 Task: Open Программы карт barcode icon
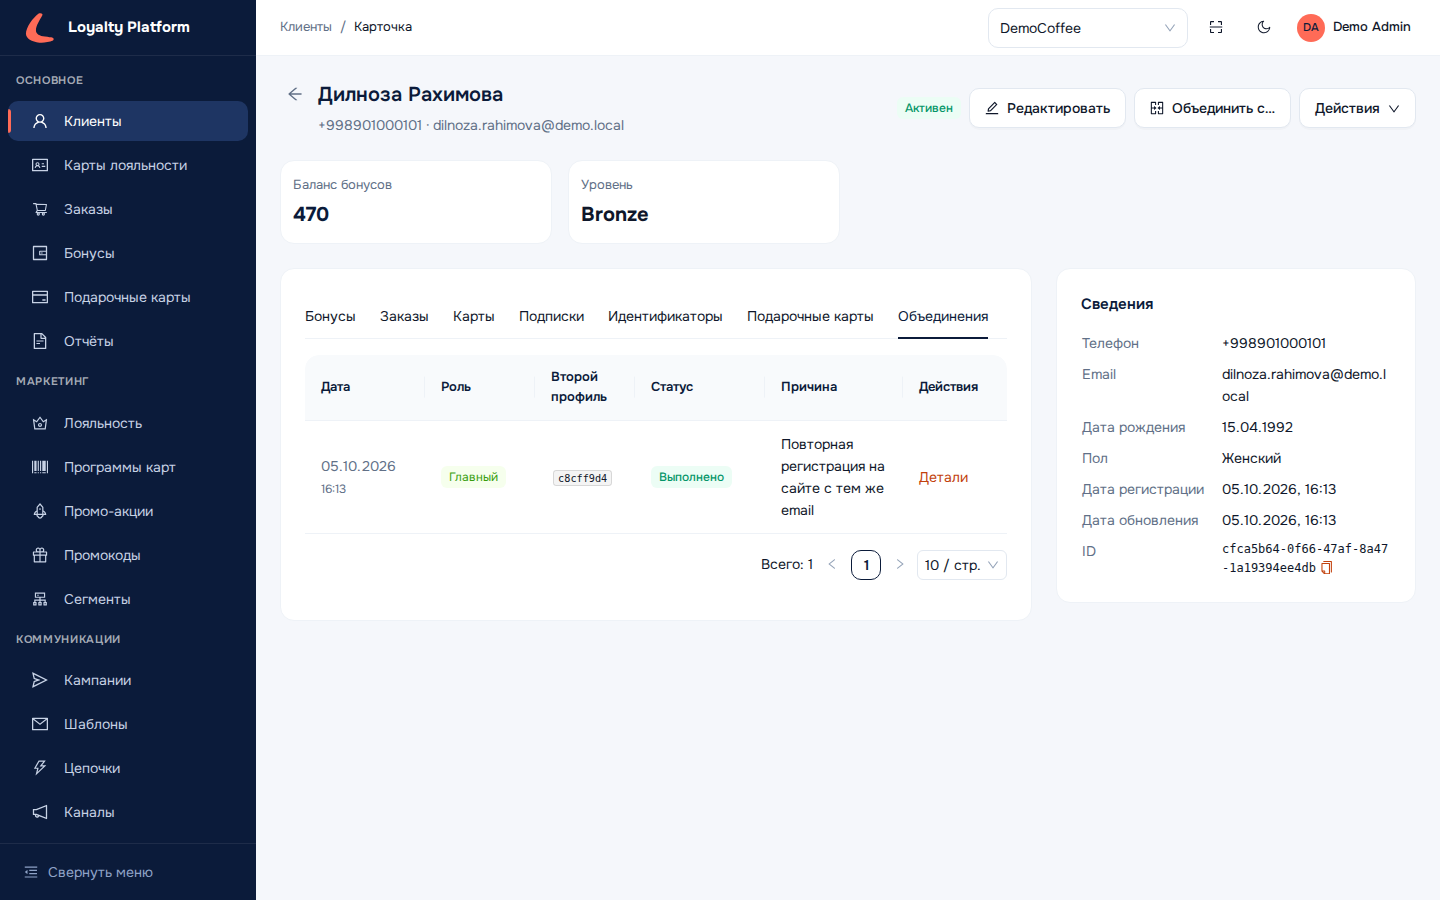coord(40,467)
